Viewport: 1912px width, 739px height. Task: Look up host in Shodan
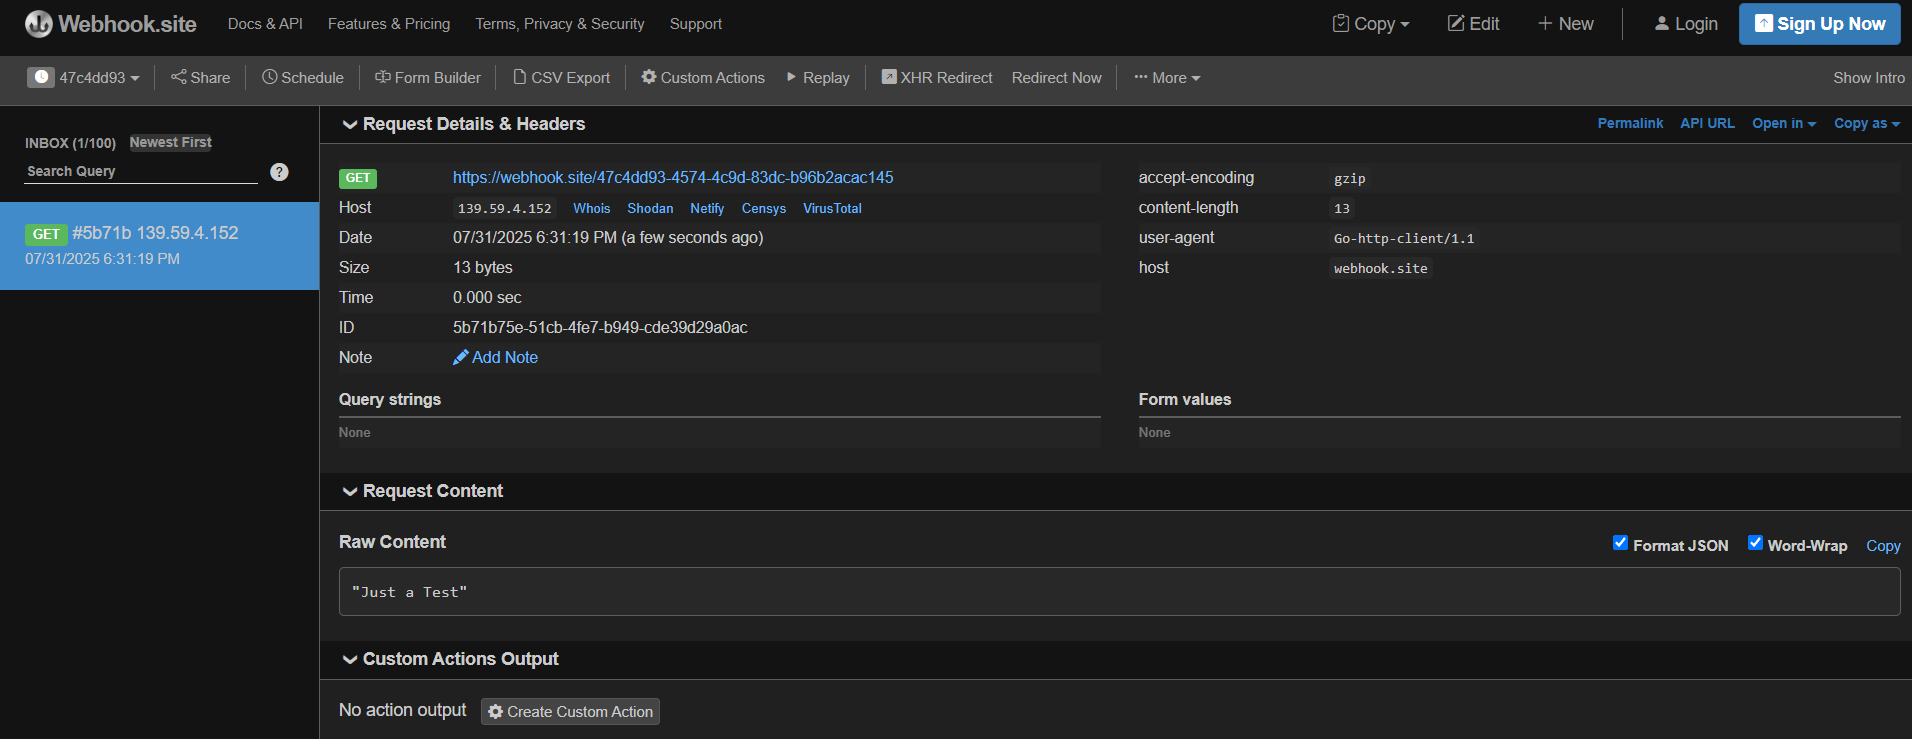coord(650,208)
